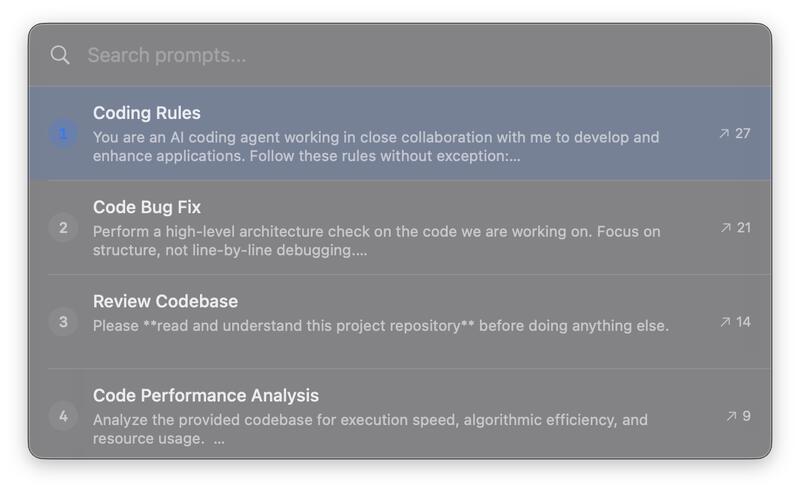Screen dimensions: 800x492
Task: Click the number 4 badge
Action: [x=63, y=416]
